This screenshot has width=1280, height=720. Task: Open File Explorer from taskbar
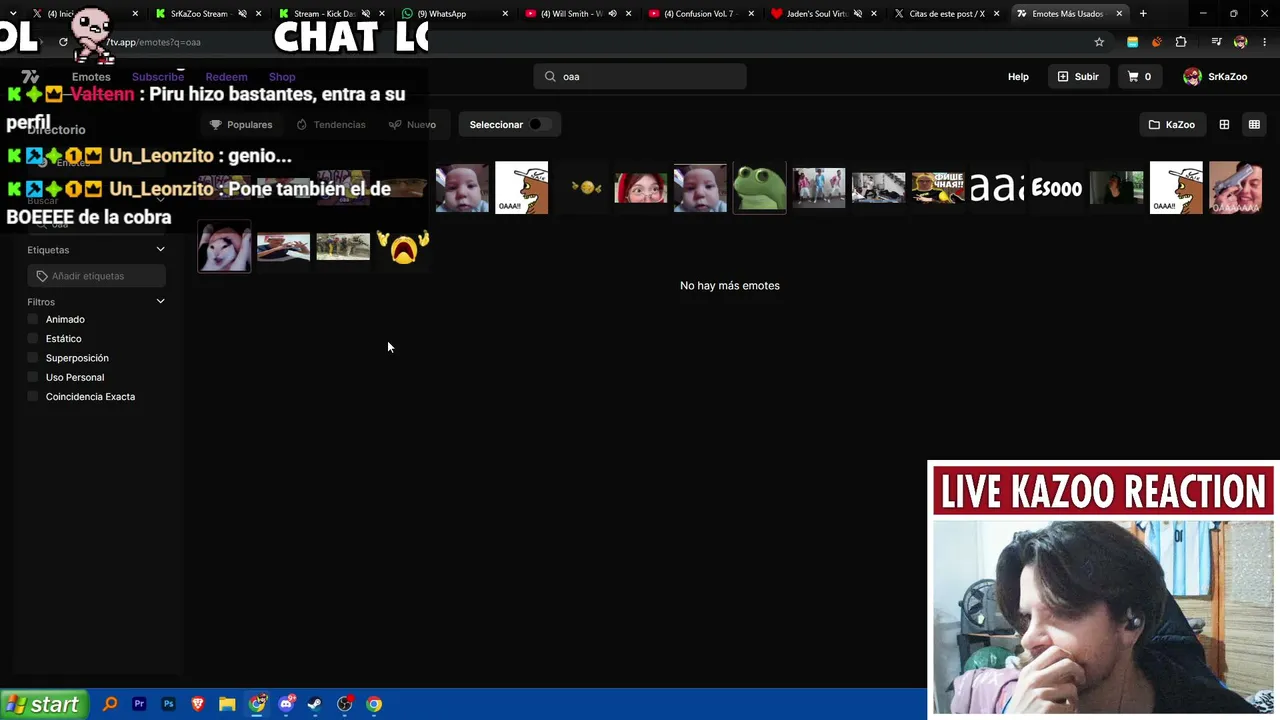(227, 704)
